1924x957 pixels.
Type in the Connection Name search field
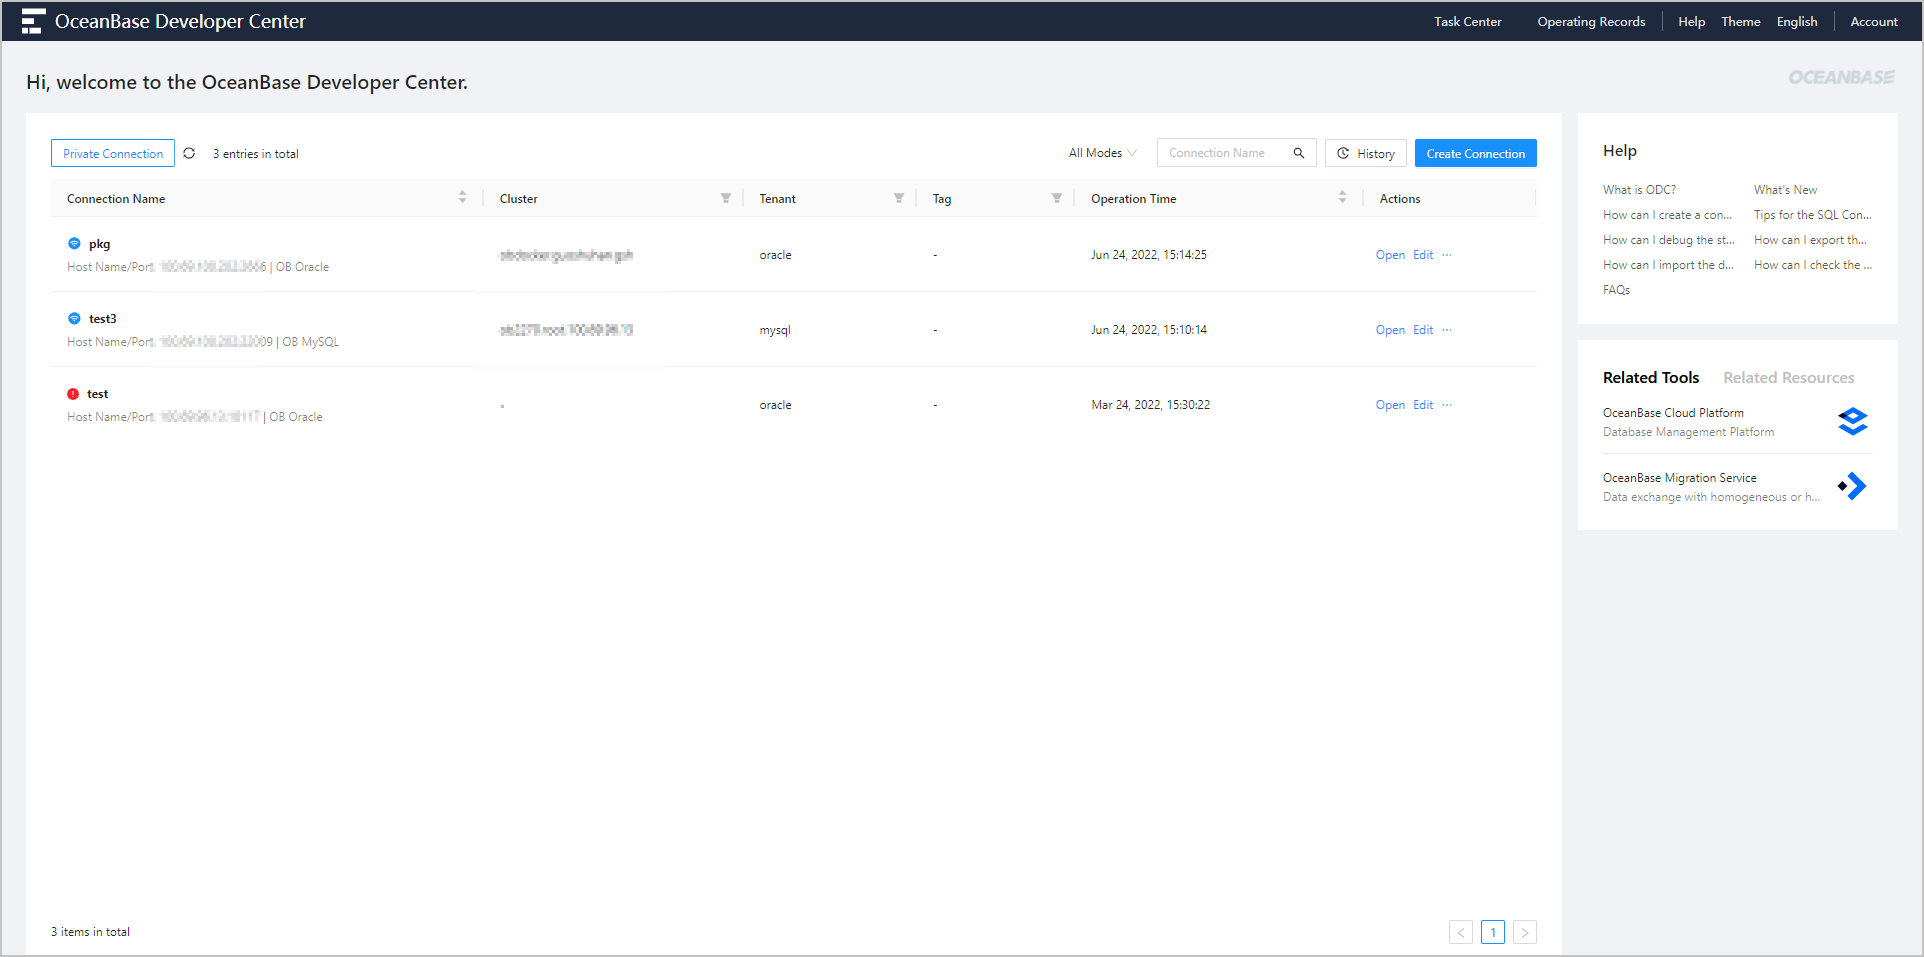(x=1225, y=153)
